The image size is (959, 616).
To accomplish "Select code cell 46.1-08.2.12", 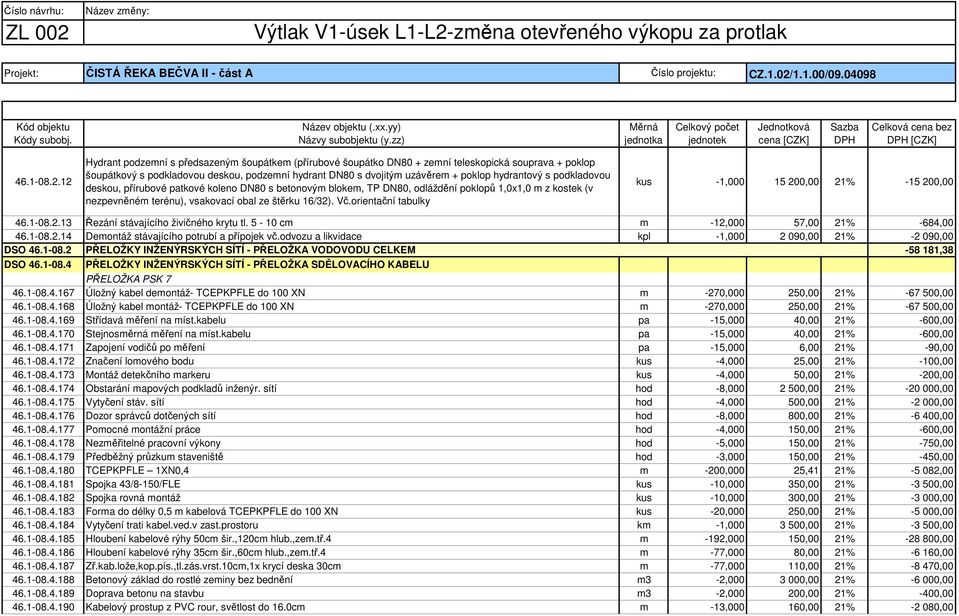I will coord(43,182).
